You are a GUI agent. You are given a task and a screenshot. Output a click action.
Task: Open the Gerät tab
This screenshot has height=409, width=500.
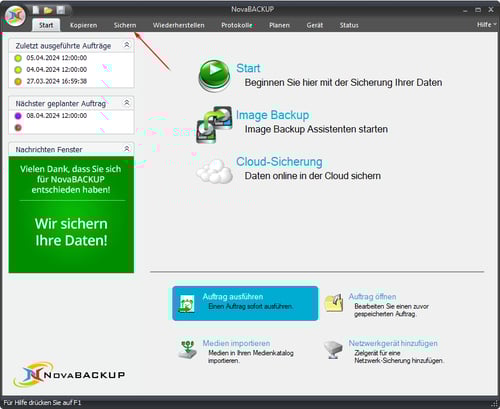click(315, 25)
